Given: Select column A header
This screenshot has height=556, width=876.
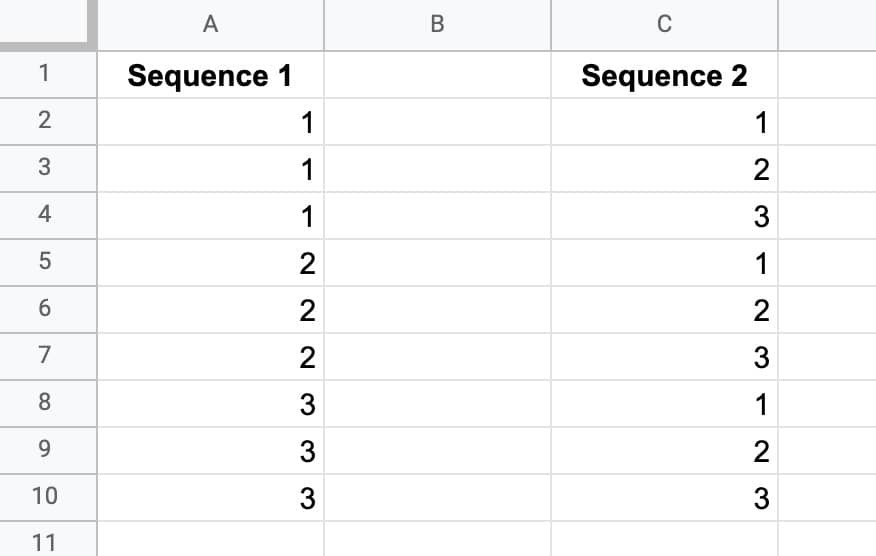Looking at the screenshot, I should click(211, 25).
